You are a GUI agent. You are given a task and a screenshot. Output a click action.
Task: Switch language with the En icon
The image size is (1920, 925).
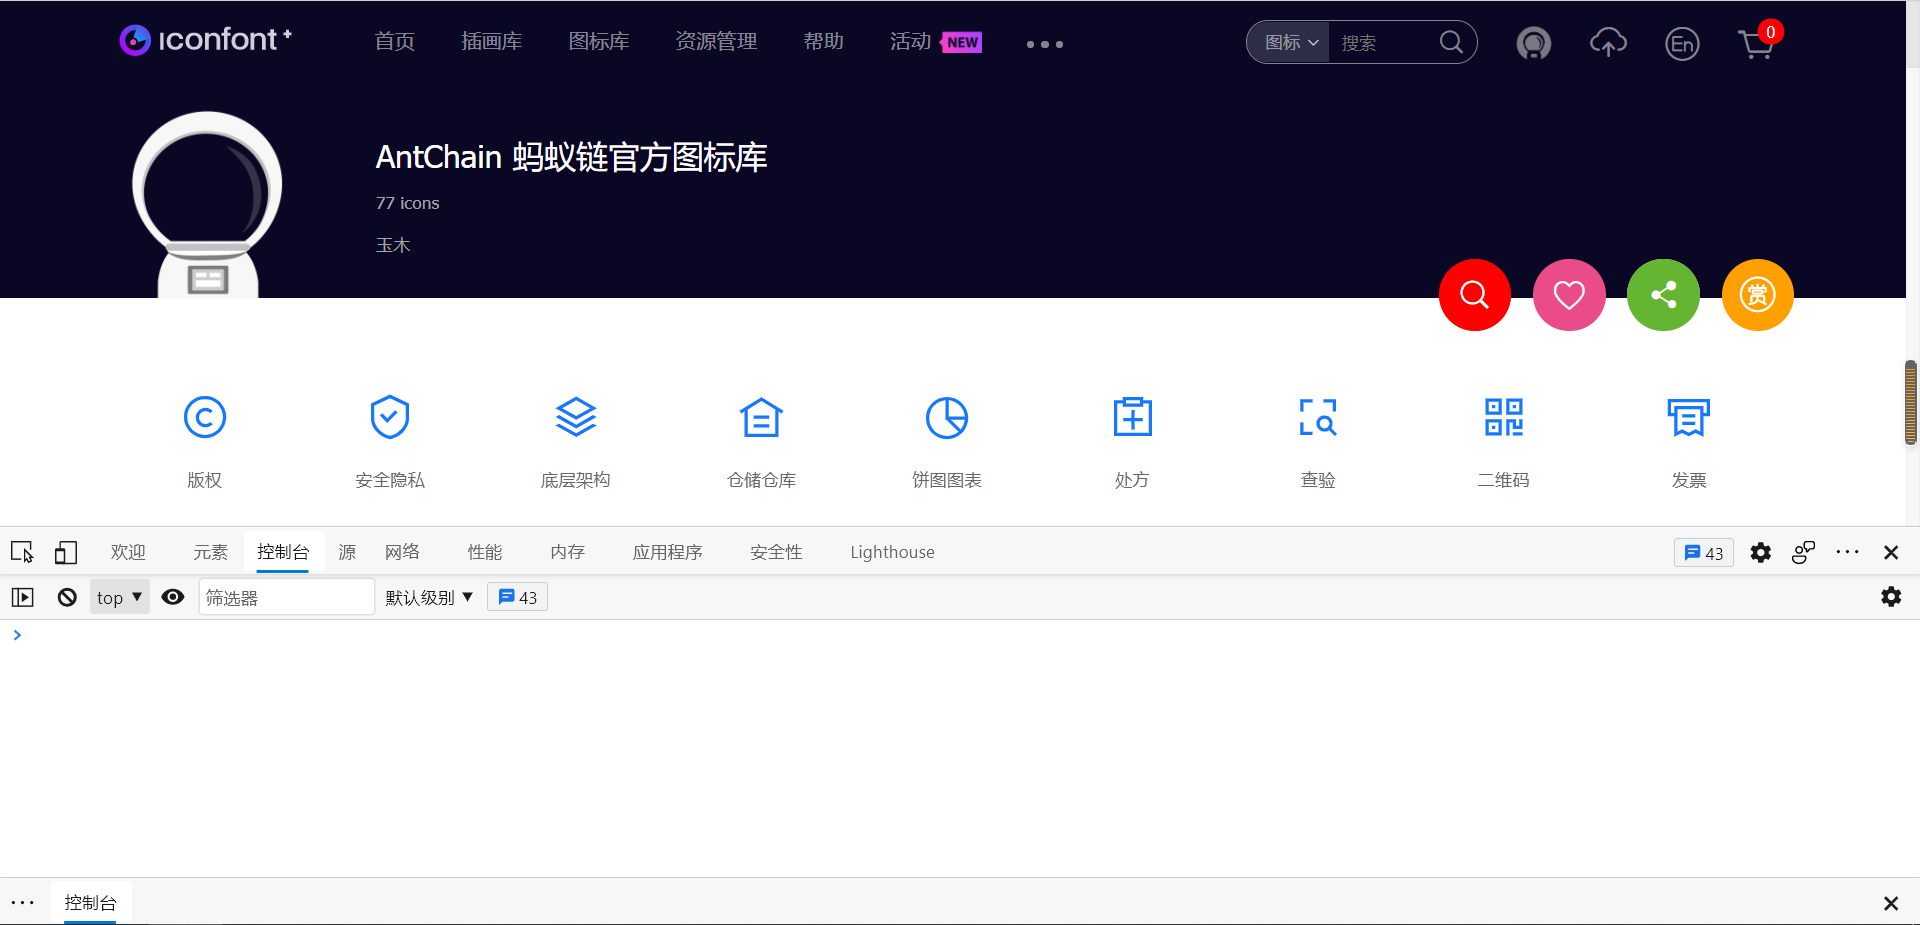pos(1682,44)
